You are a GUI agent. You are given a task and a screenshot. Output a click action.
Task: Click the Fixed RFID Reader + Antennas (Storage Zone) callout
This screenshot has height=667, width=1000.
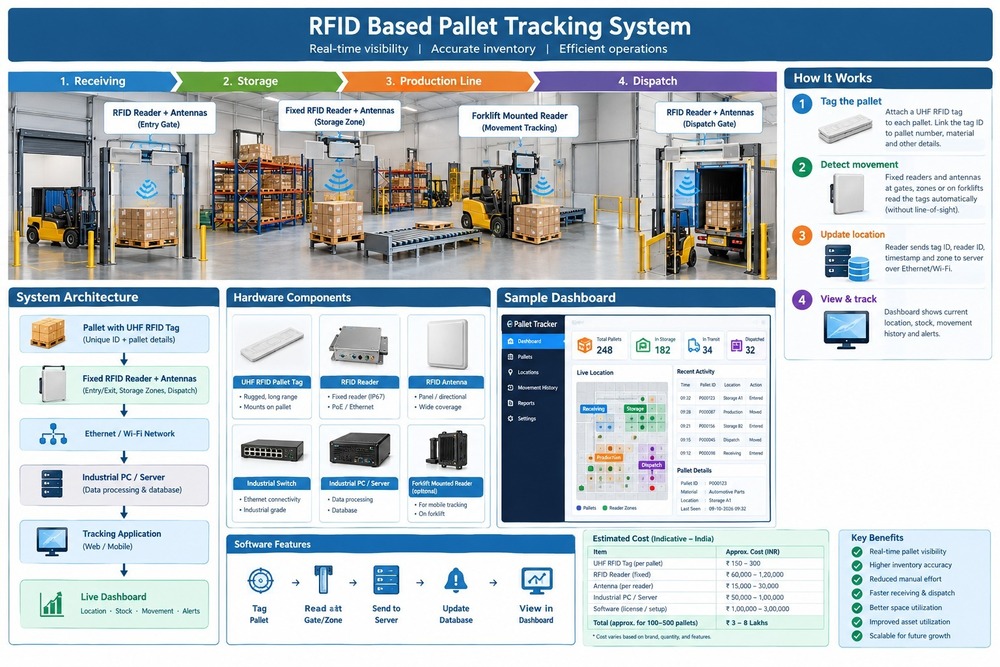(x=339, y=115)
